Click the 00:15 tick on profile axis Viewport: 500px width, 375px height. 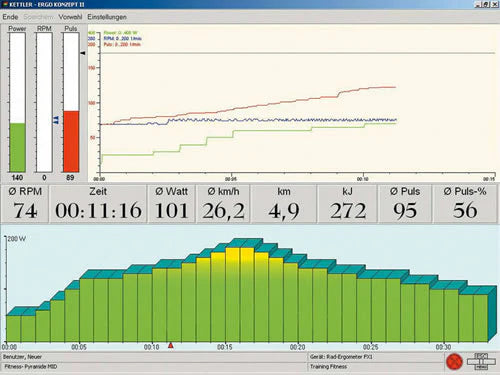point(225,347)
